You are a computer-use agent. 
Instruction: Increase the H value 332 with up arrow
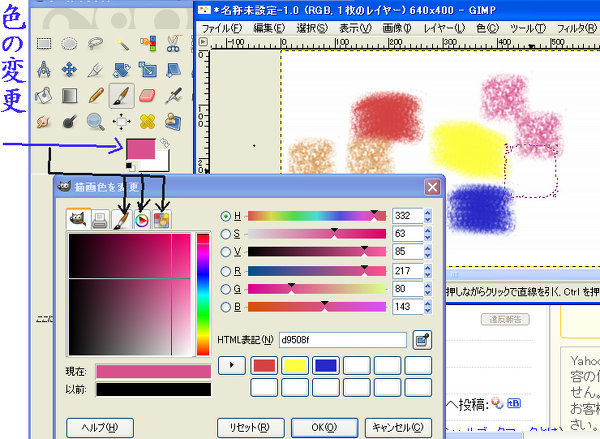428,212
